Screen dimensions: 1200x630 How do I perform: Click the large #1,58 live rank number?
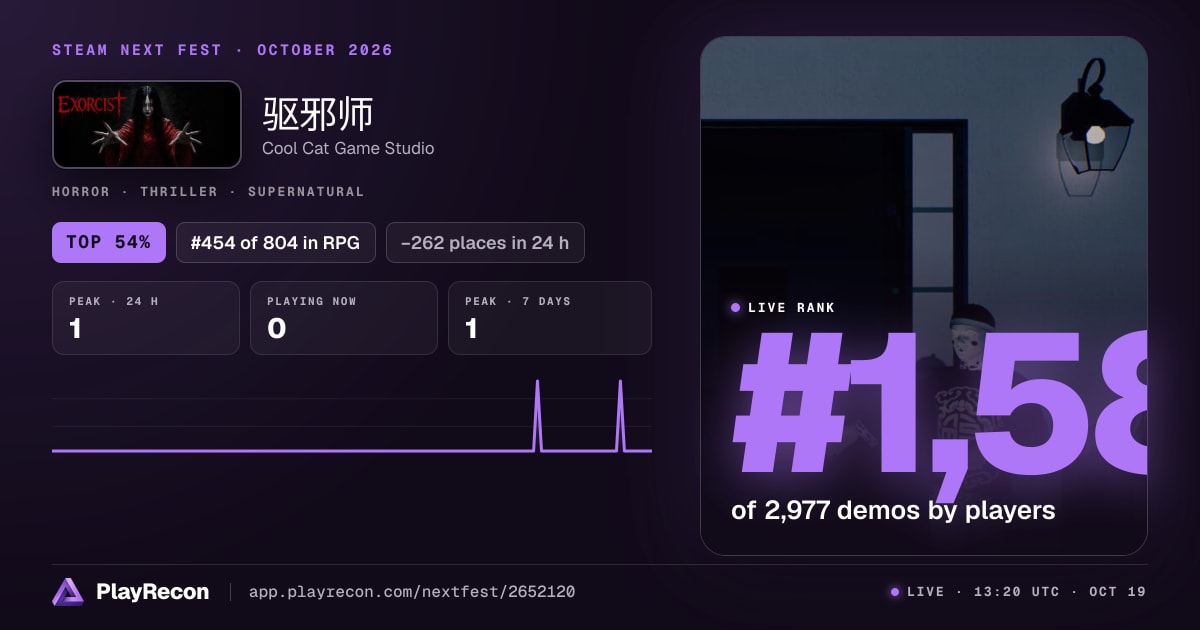(940, 404)
